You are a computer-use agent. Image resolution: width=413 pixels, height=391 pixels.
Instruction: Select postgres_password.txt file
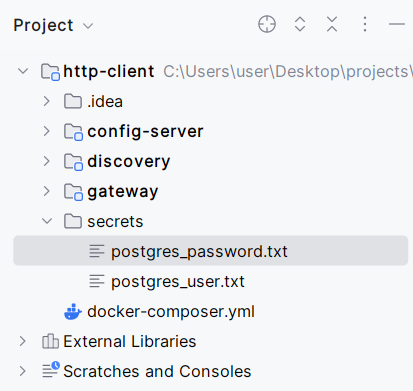[211, 251]
